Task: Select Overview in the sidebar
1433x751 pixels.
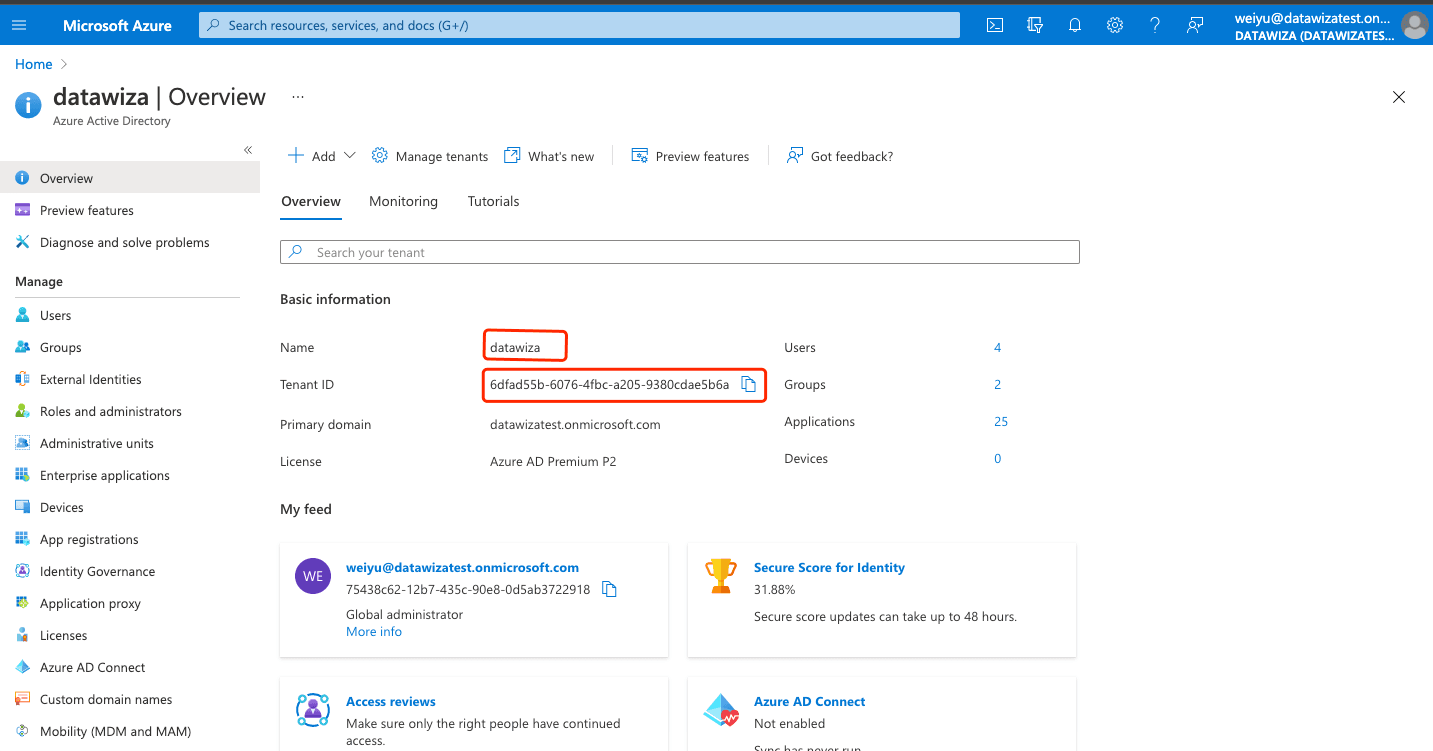Action: (130, 178)
